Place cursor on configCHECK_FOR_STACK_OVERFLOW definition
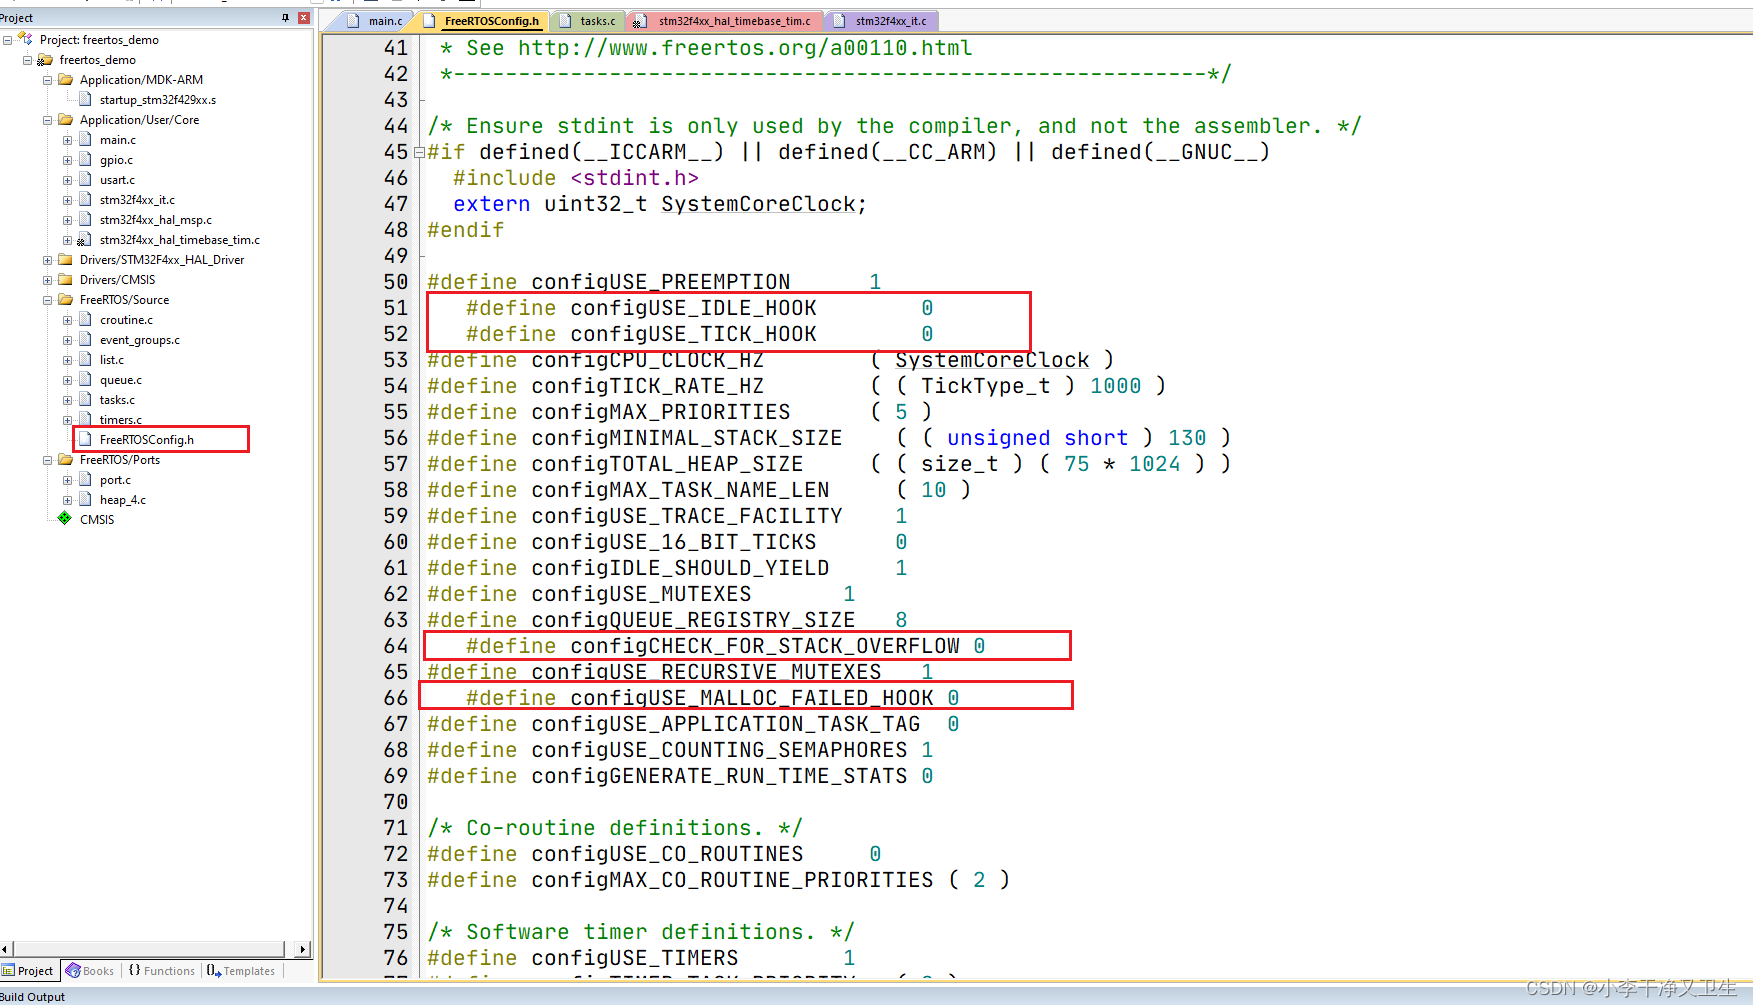This screenshot has width=1753, height=1007. pos(765,646)
